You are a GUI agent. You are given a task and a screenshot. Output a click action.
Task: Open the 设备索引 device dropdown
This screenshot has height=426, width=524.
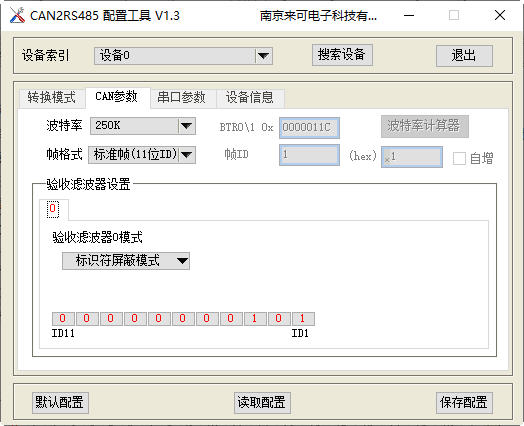(x=183, y=56)
